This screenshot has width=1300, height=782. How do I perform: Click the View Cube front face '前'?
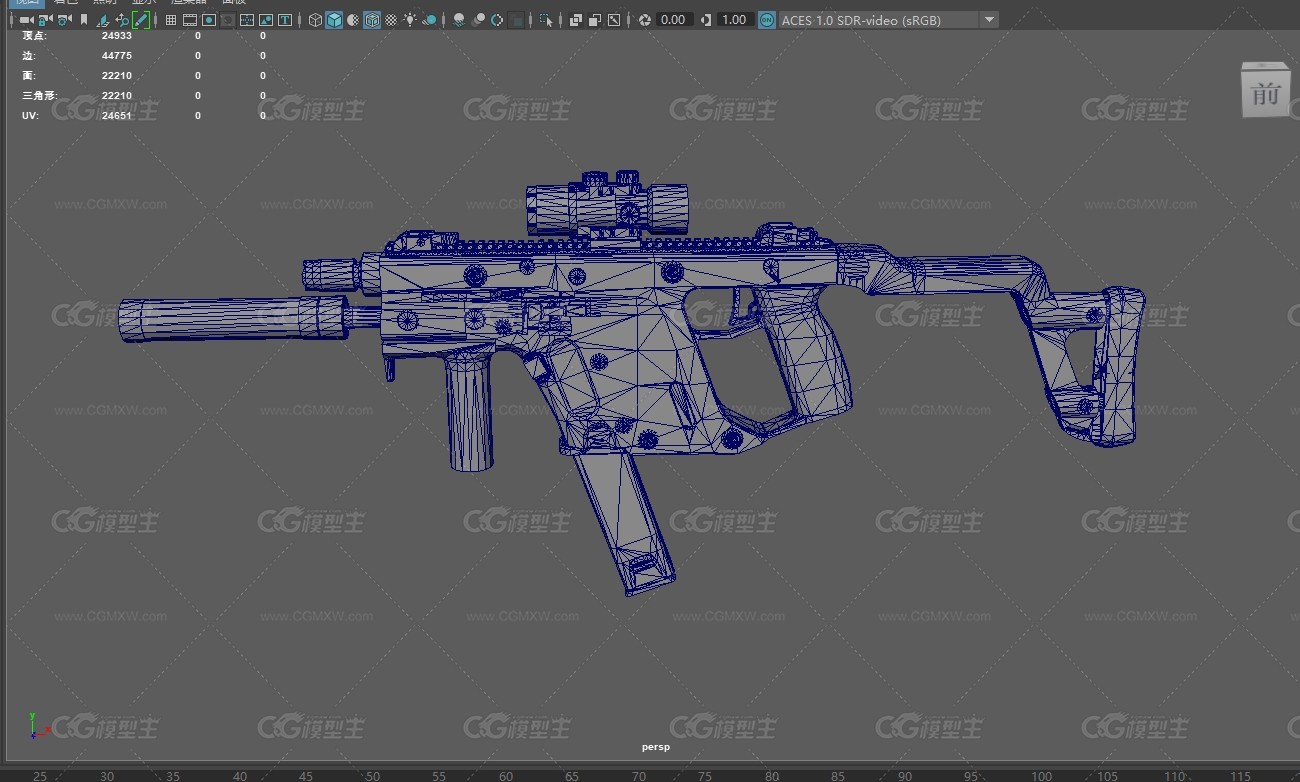pos(1266,92)
